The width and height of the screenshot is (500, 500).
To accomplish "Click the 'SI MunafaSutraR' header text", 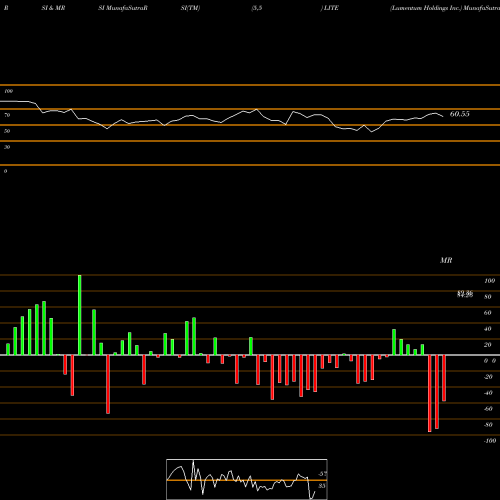I will pos(123,8).
